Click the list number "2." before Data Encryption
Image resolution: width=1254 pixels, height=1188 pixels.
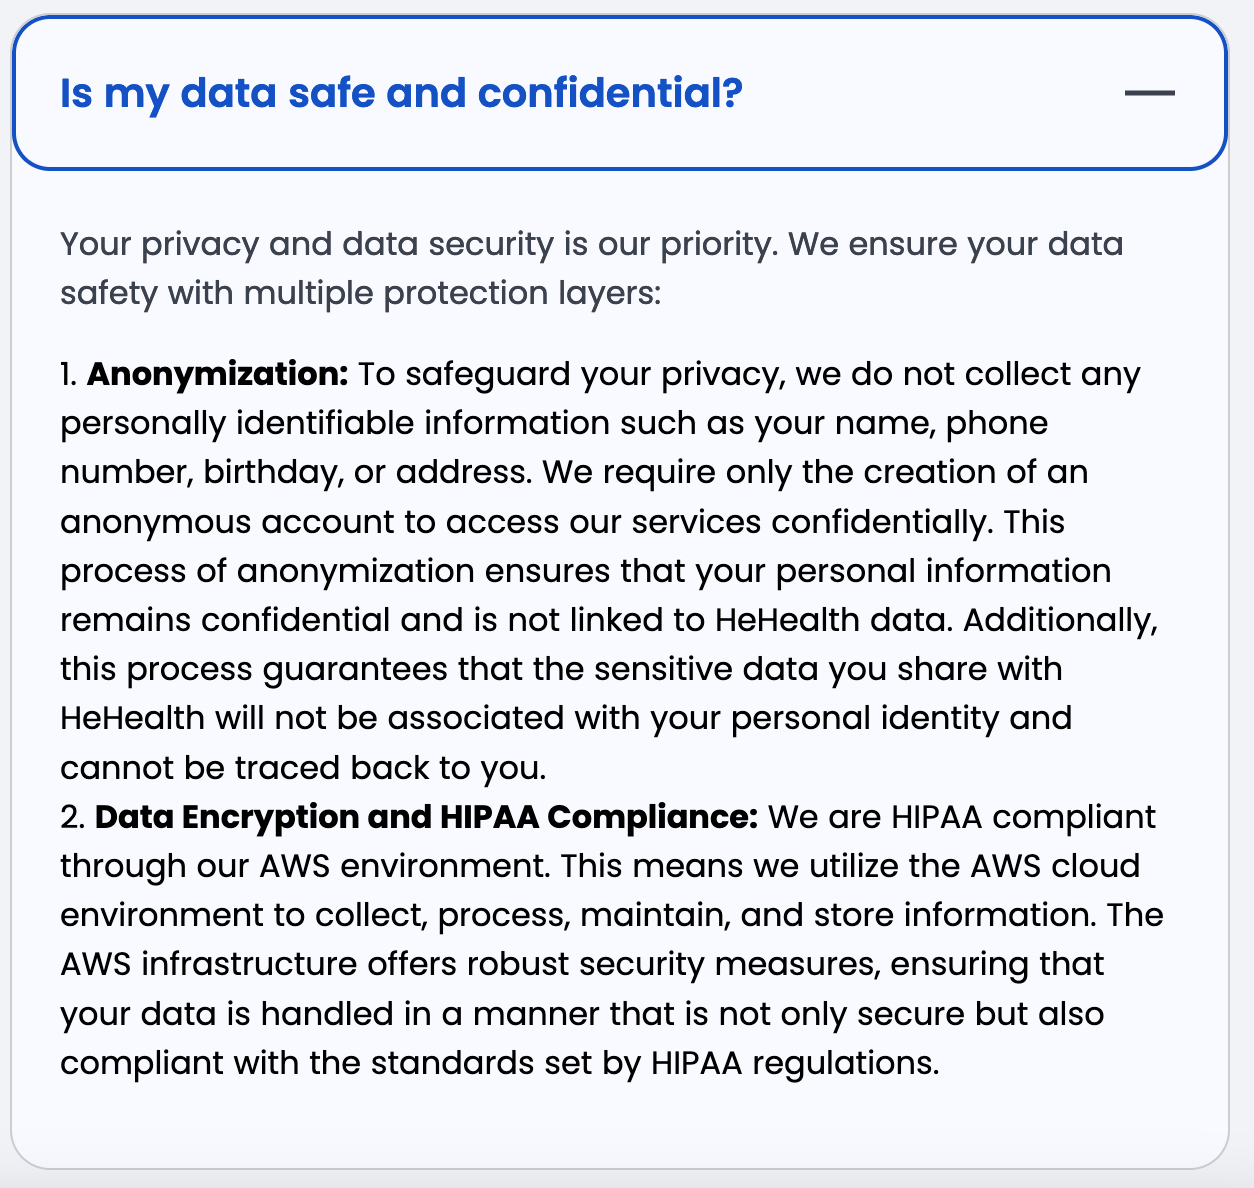[73, 817]
